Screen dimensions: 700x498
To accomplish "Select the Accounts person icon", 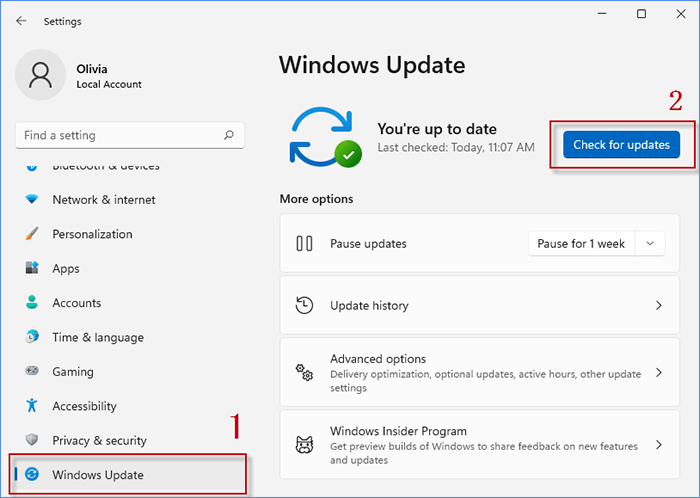I will pyautogui.click(x=32, y=302).
